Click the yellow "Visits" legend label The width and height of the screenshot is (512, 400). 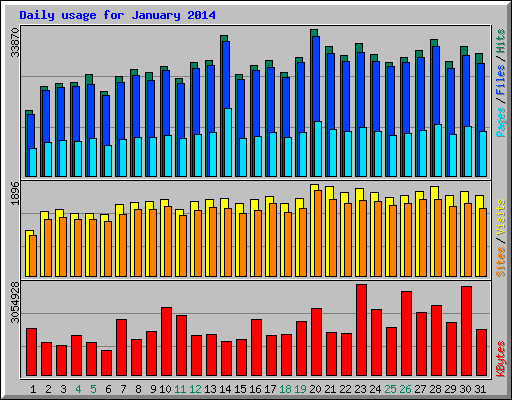pos(501,217)
